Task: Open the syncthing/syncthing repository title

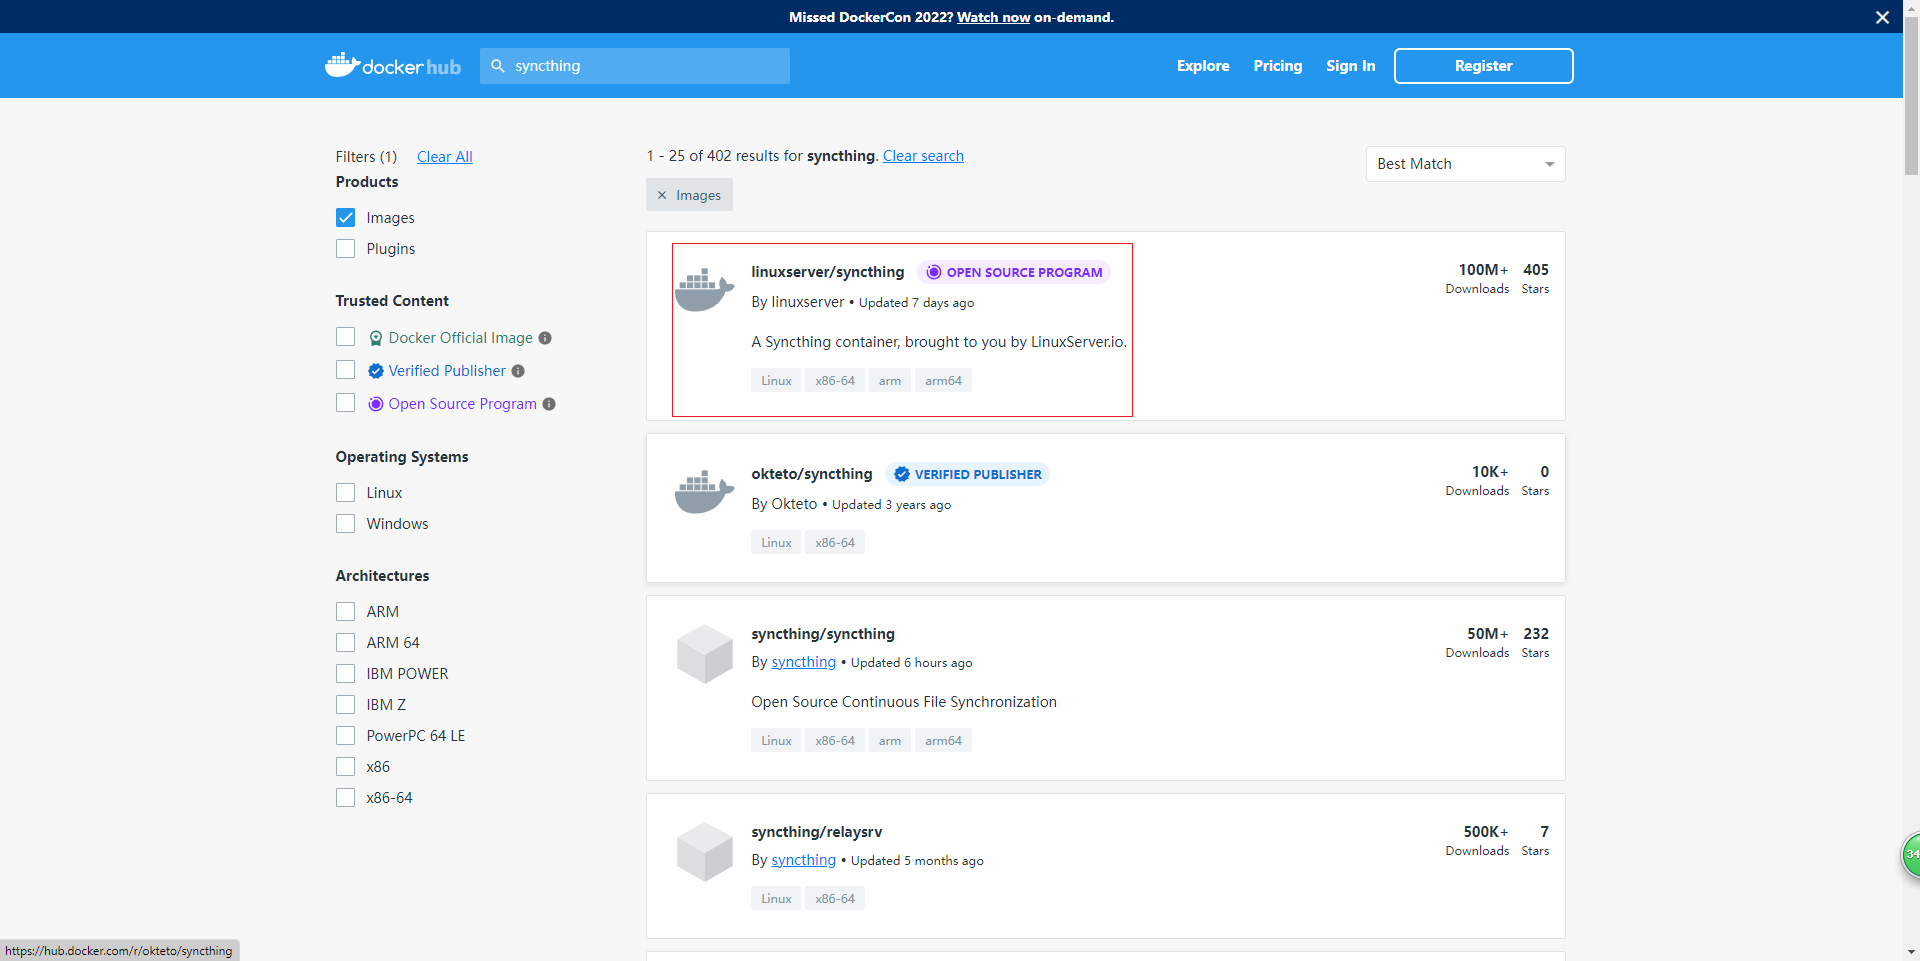Action: pos(823,634)
